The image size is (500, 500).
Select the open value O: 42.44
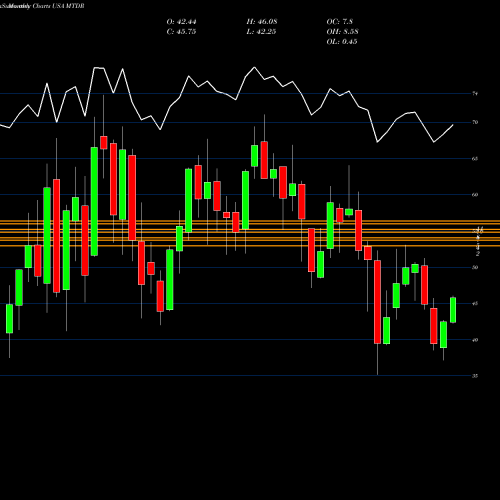[181, 22]
